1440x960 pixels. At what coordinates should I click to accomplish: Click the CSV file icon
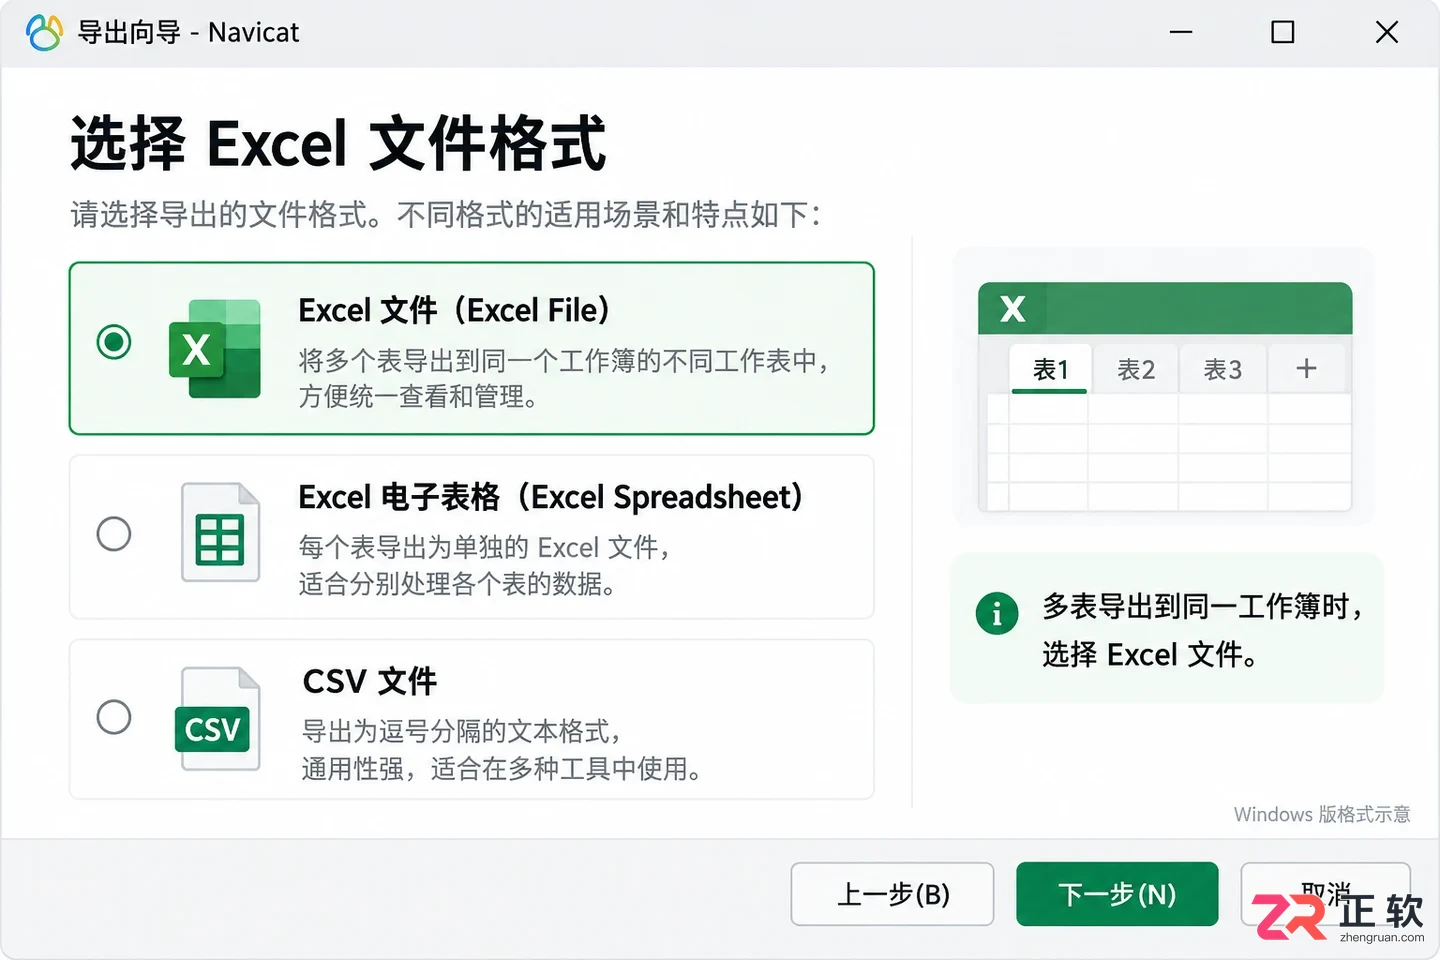[217, 719]
